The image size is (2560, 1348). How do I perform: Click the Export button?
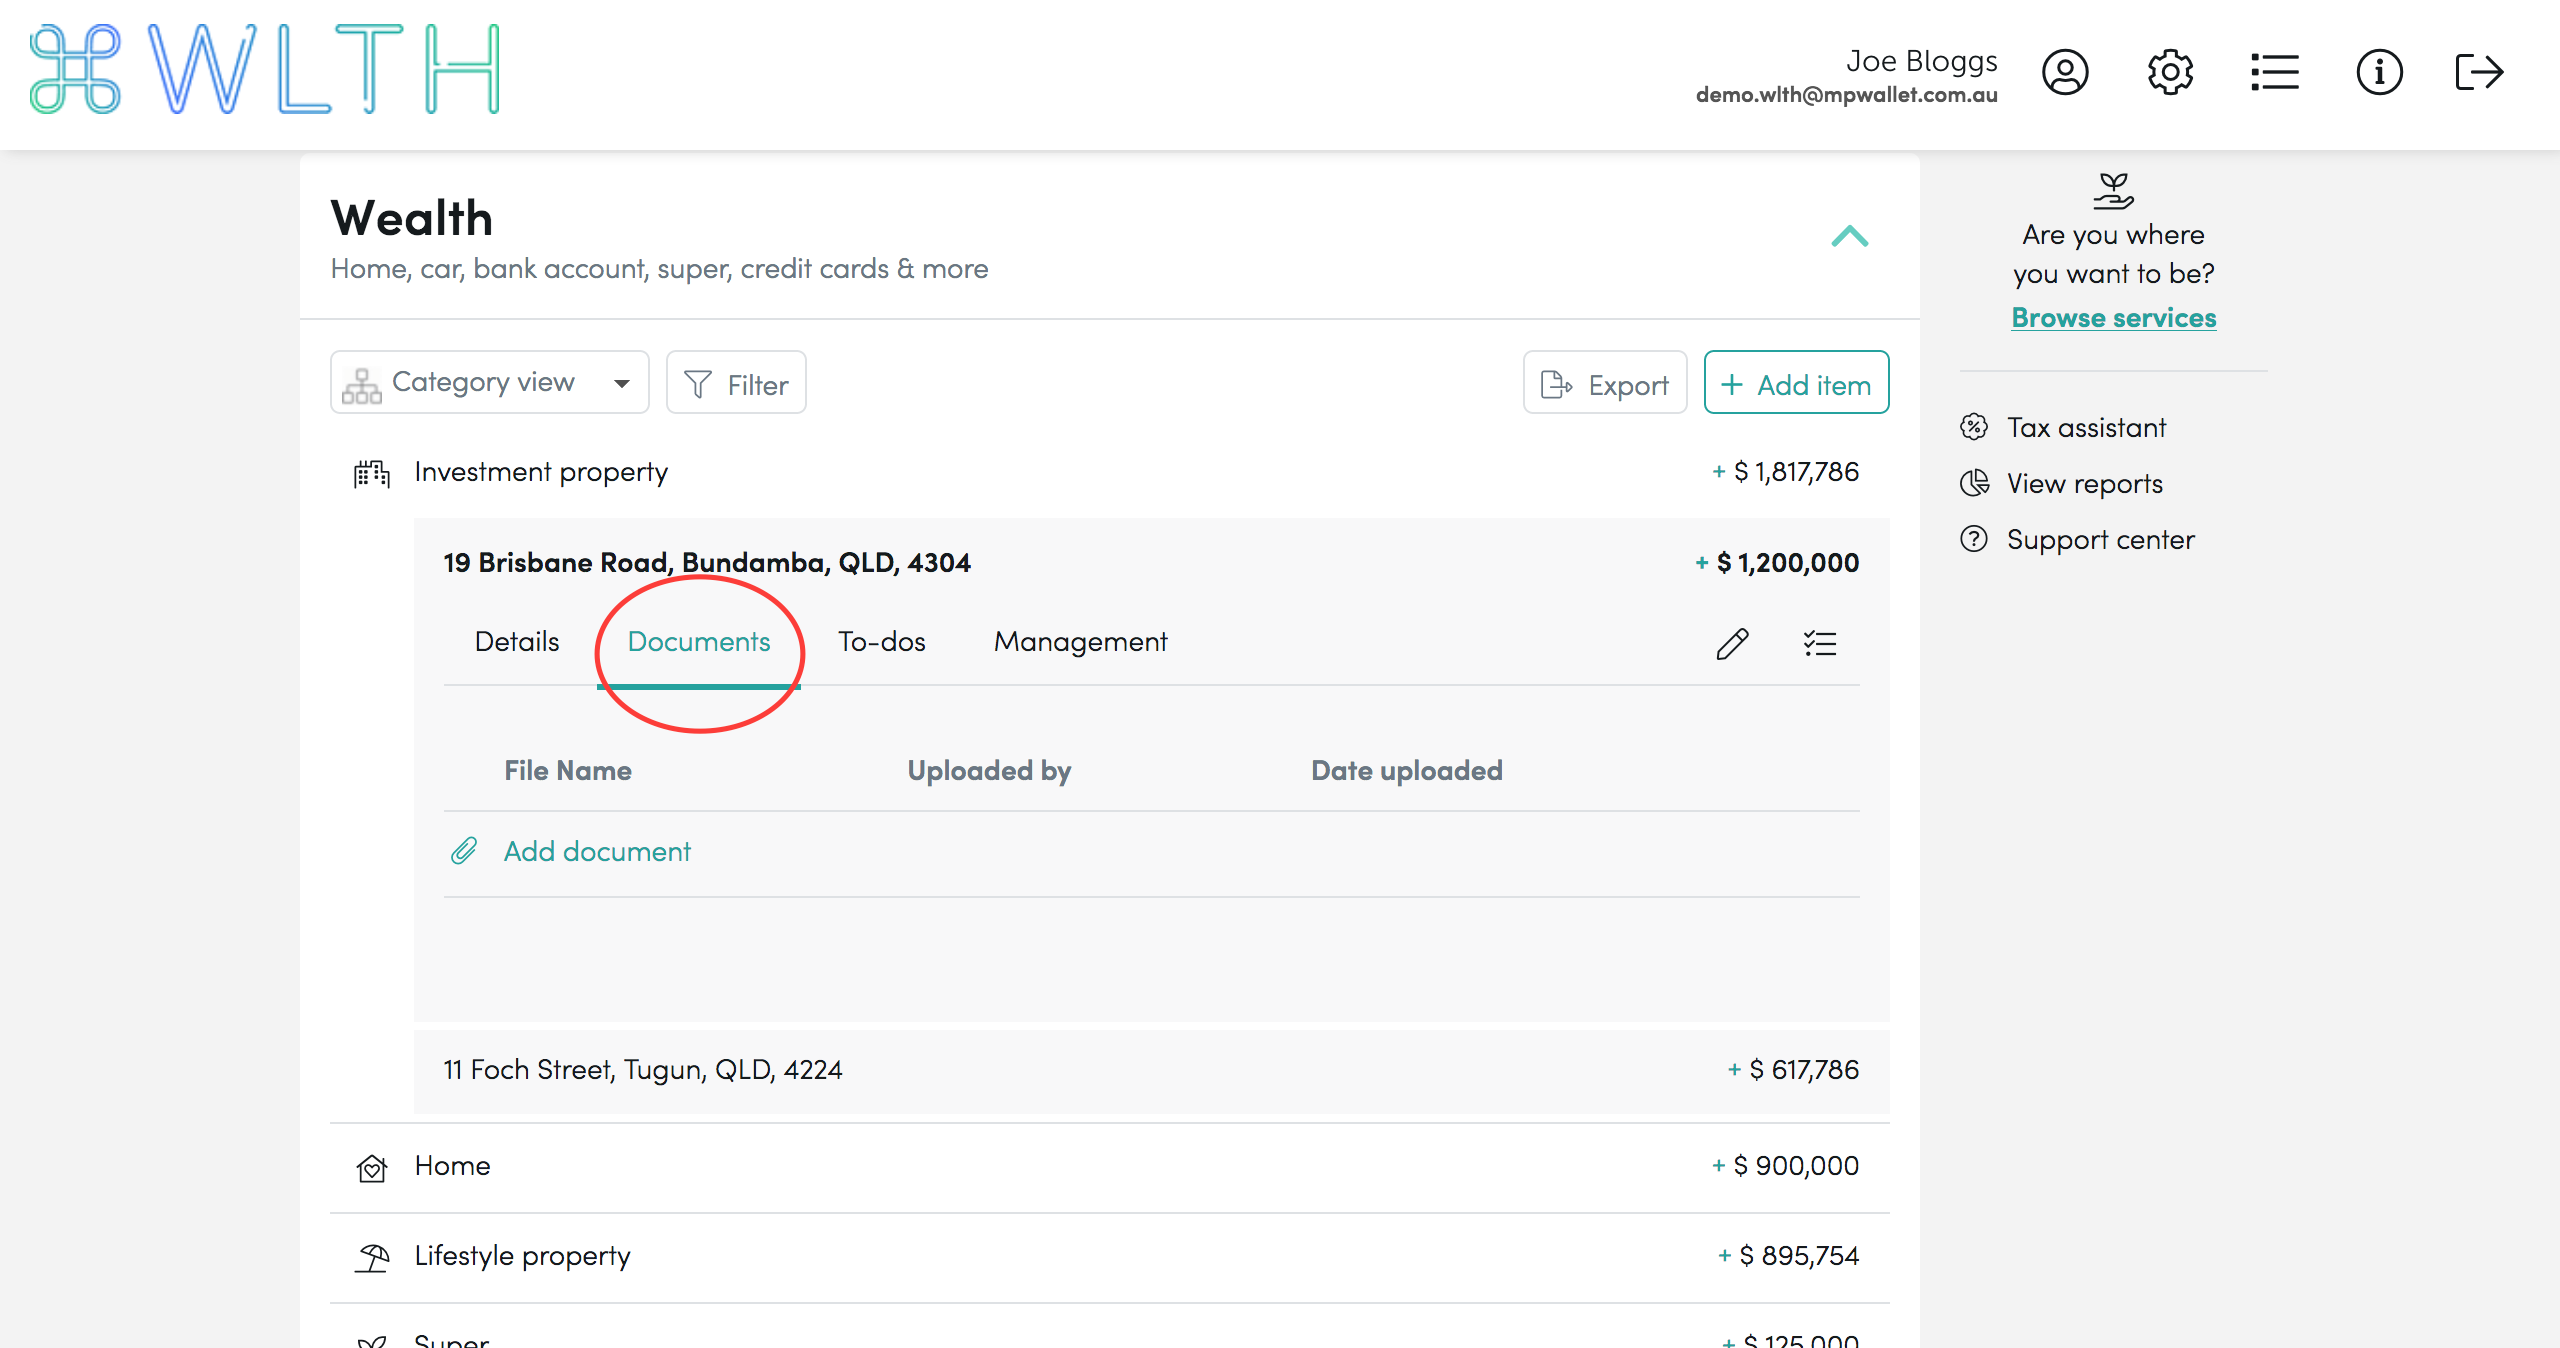point(1605,382)
